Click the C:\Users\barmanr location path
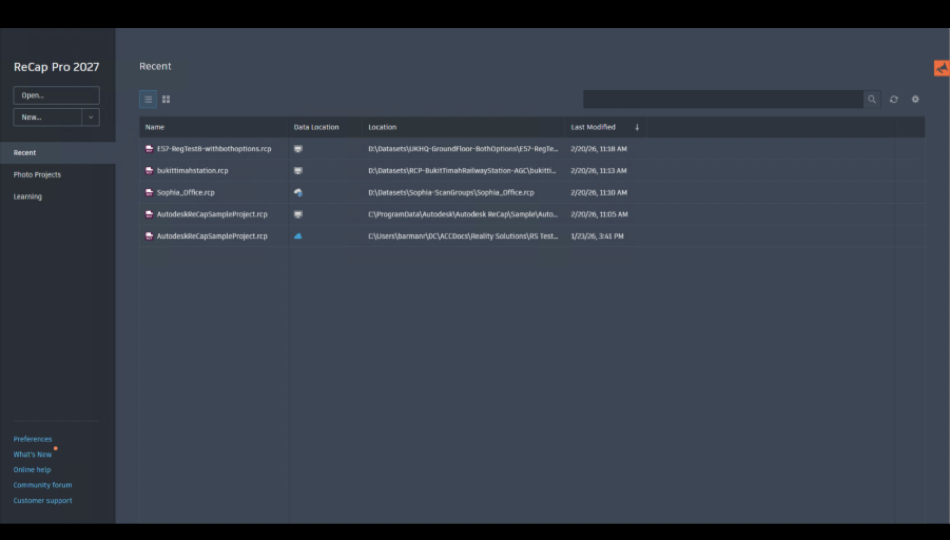Viewport: 950px width, 540px height. pos(463,236)
